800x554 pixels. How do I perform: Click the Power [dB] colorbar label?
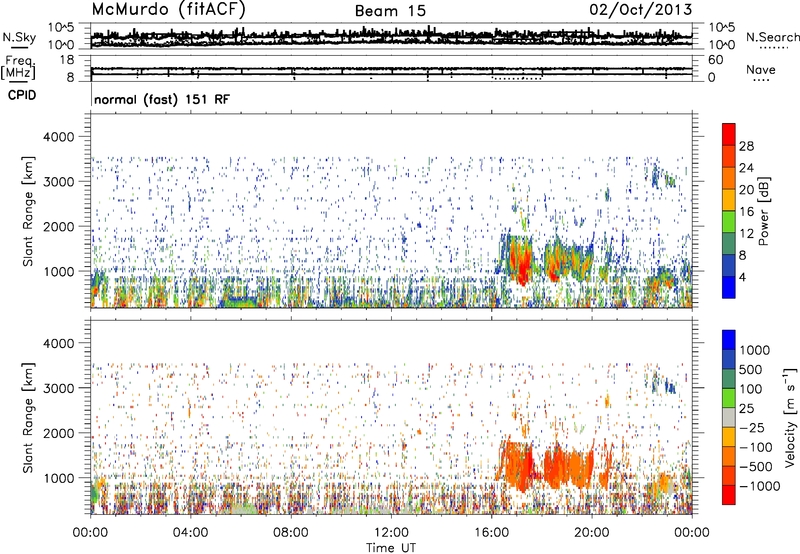tap(763, 211)
